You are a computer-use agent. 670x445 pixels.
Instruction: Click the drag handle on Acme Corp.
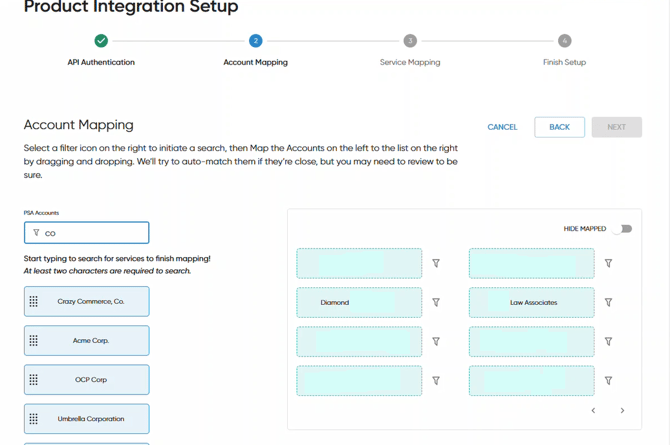click(x=34, y=341)
